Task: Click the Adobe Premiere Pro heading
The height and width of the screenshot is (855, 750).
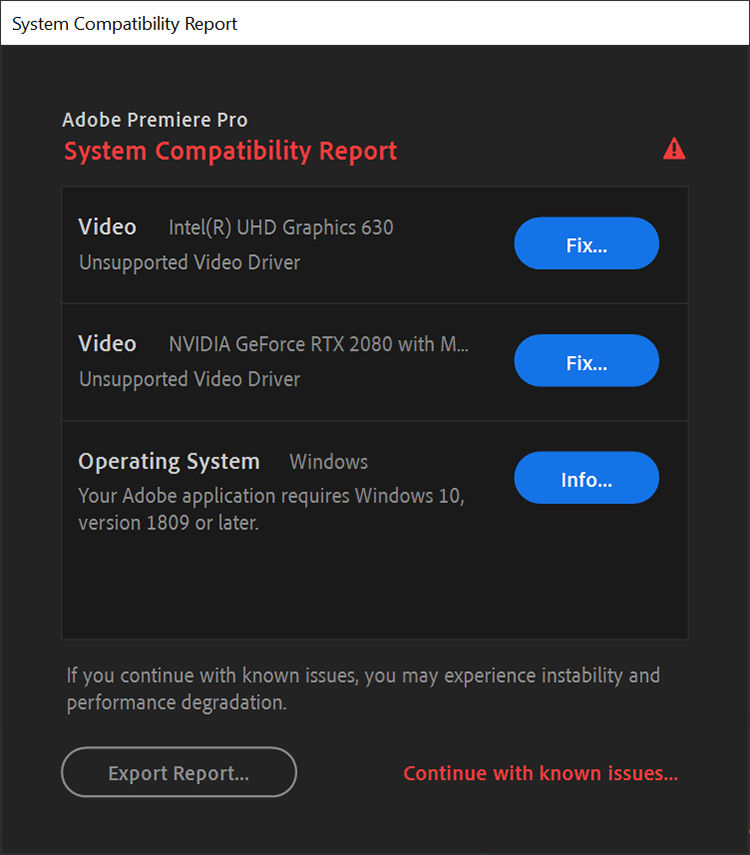Action: pyautogui.click(x=155, y=119)
